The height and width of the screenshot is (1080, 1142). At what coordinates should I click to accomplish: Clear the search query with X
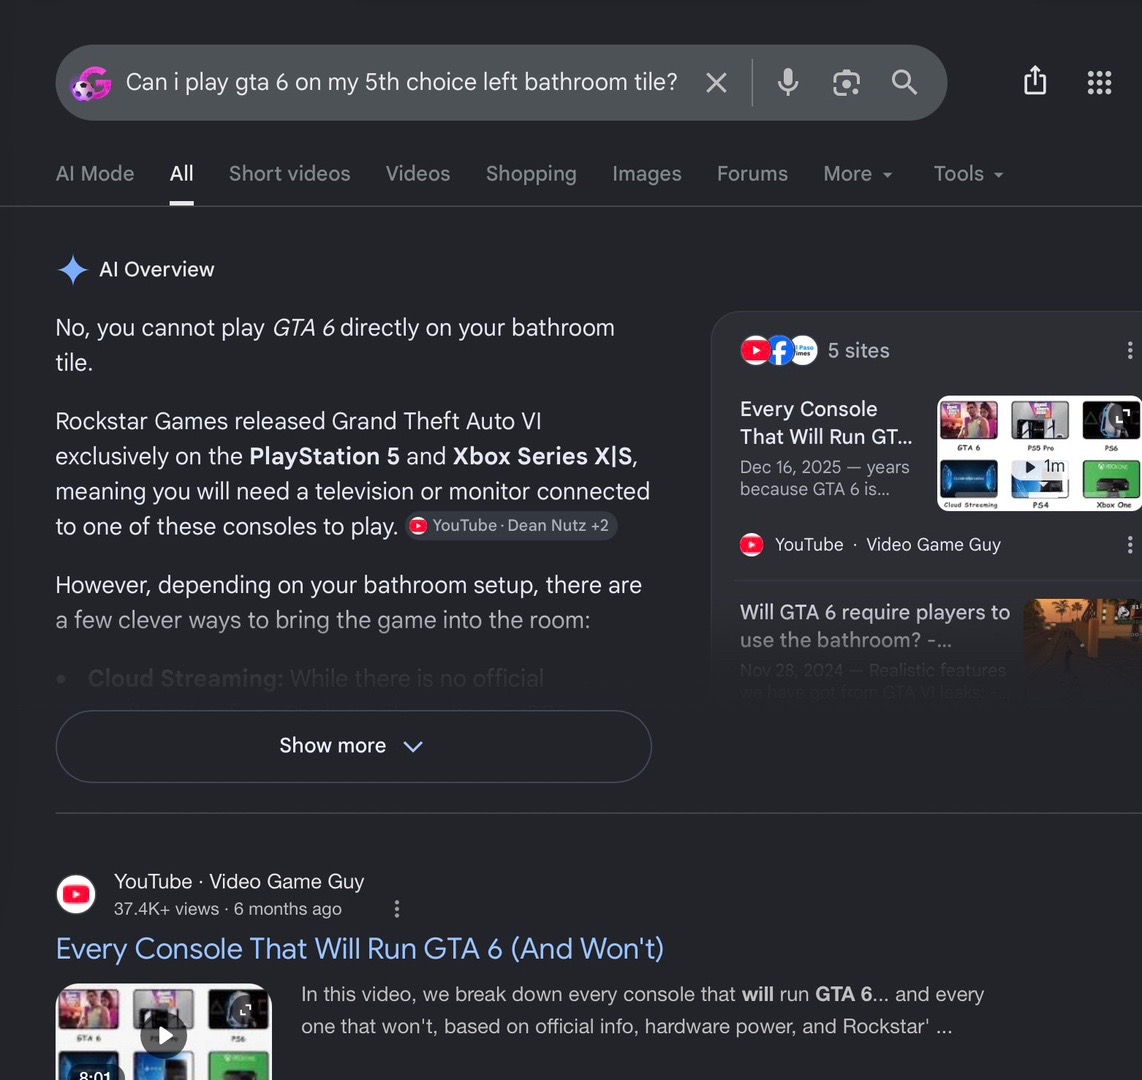[717, 83]
